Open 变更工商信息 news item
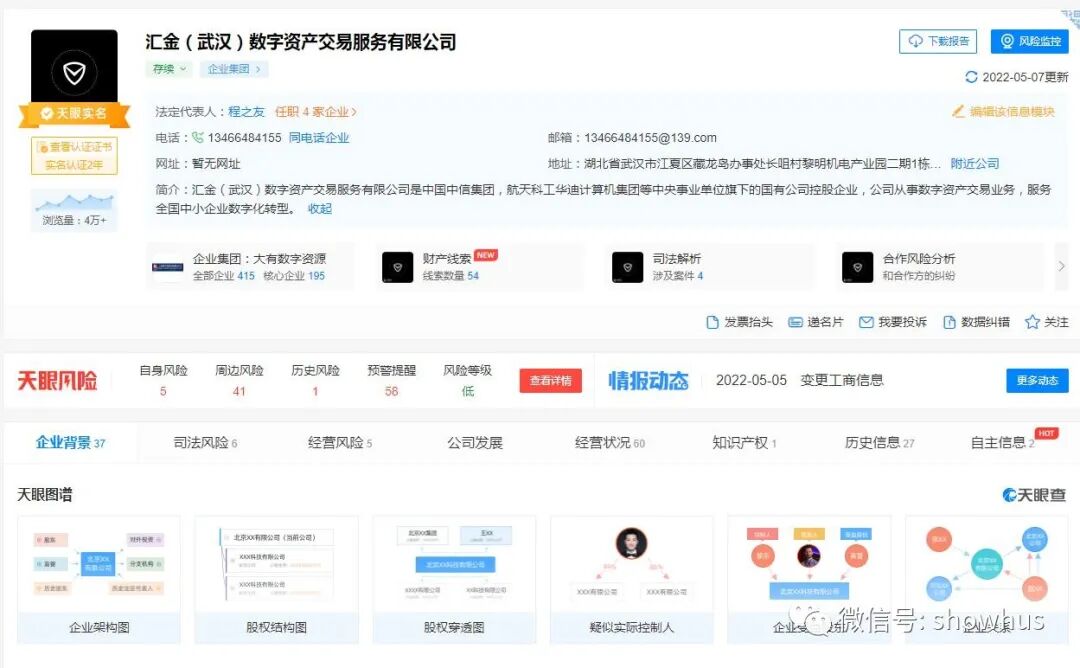The width and height of the screenshot is (1080, 668). [842, 380]
